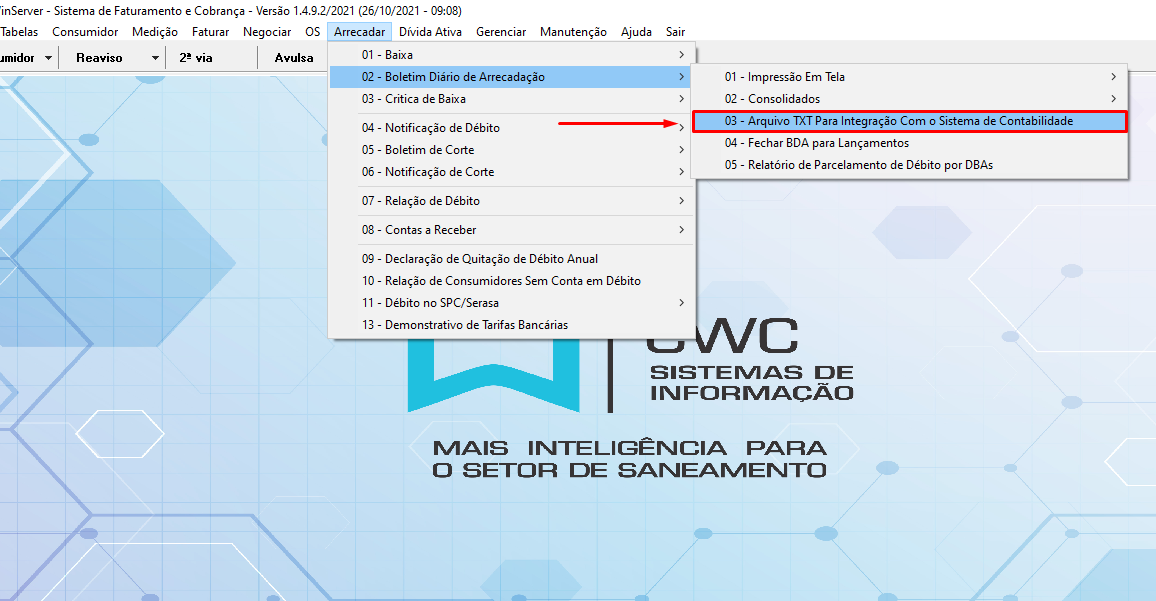Open the 'Dívida Ativa' menu

430,32
